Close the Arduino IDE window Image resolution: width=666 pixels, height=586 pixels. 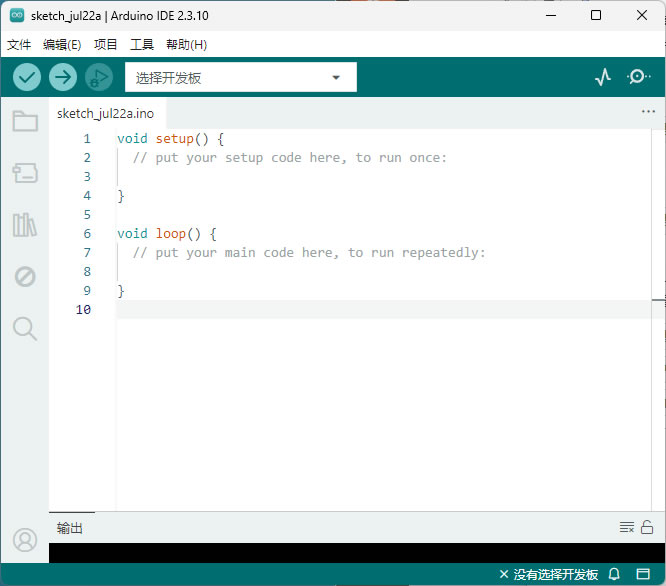(642, 15)
